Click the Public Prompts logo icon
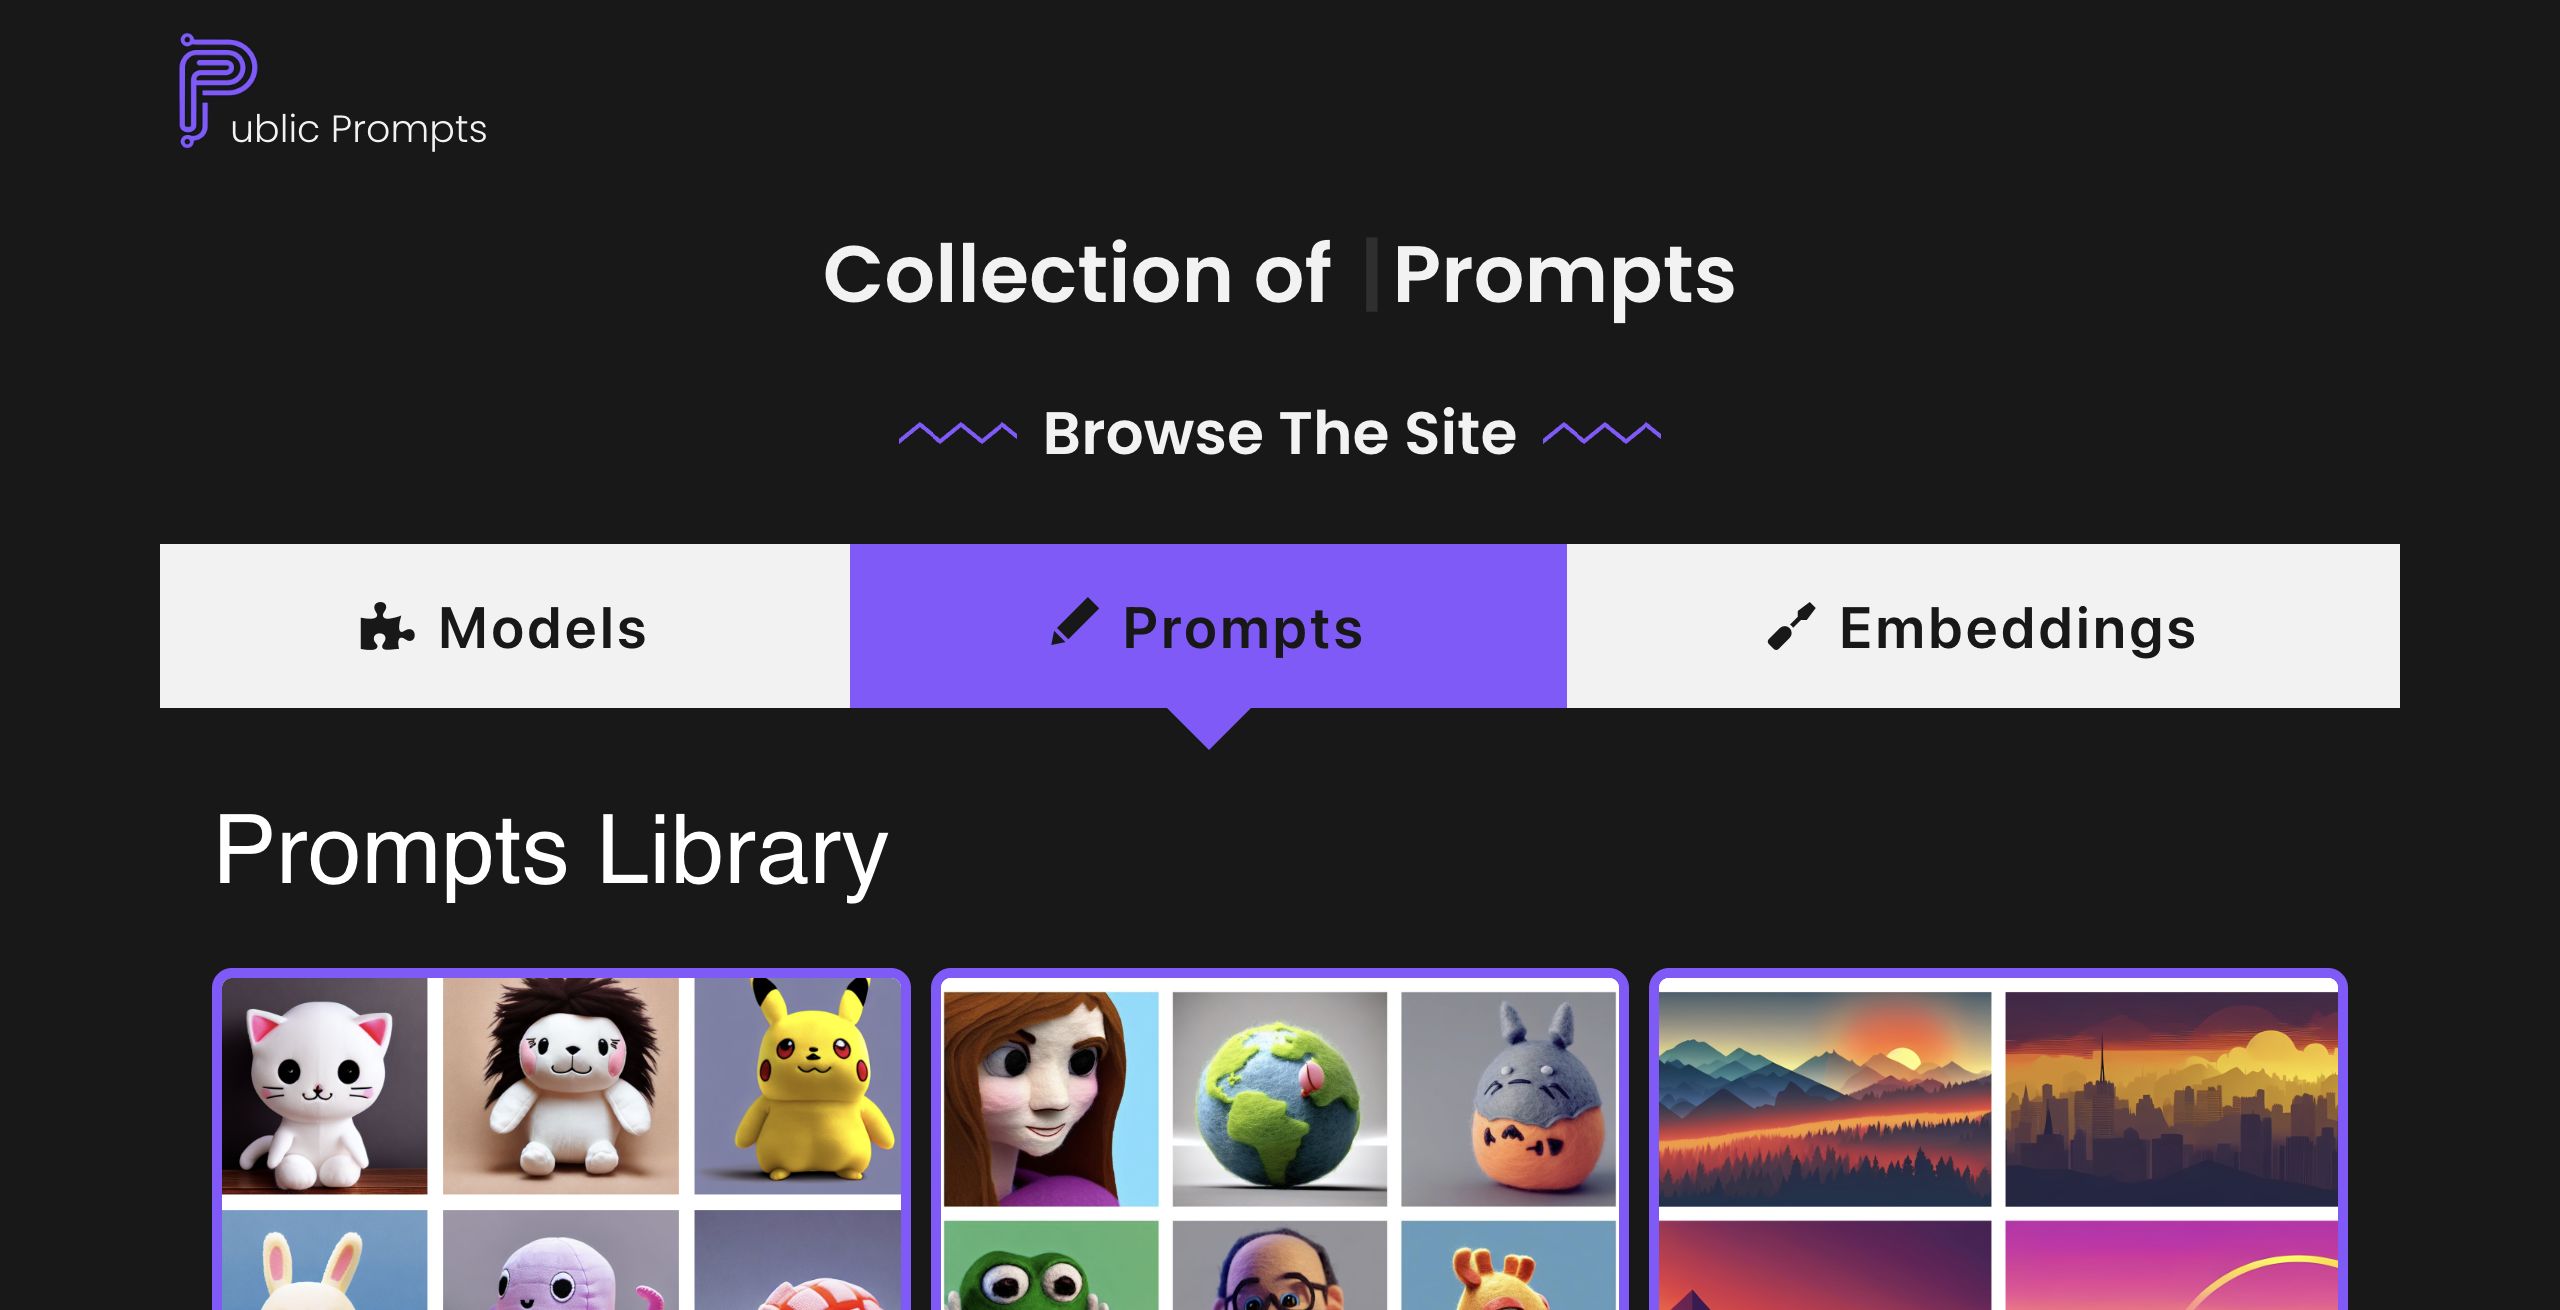This screenshot has height=1310, width=2560. (217, 90)
